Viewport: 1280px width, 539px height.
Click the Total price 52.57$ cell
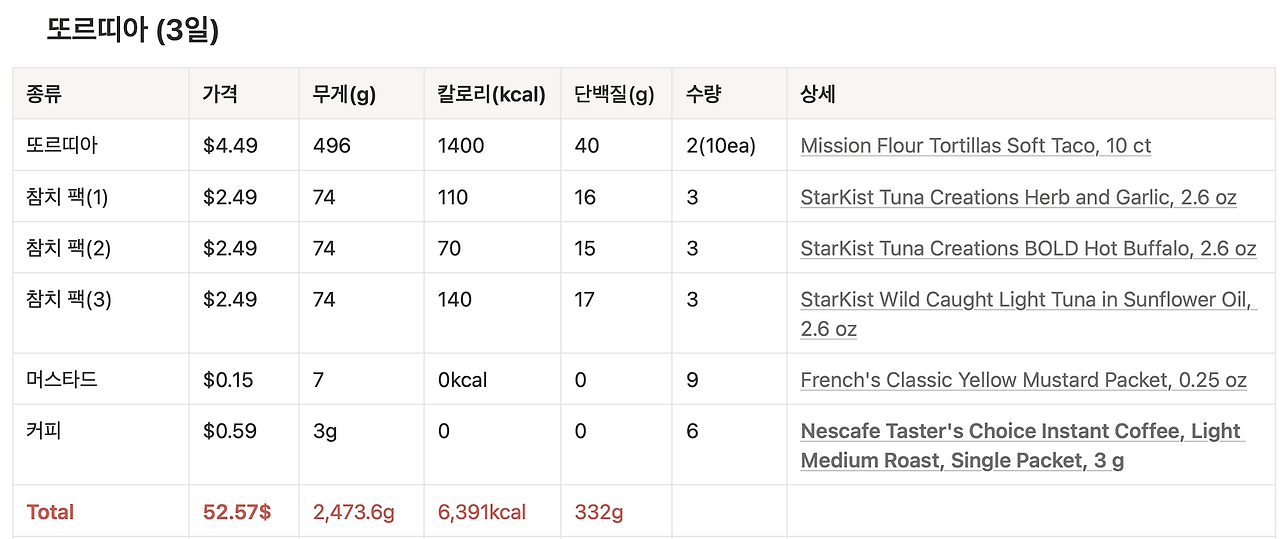click(237, 512)
